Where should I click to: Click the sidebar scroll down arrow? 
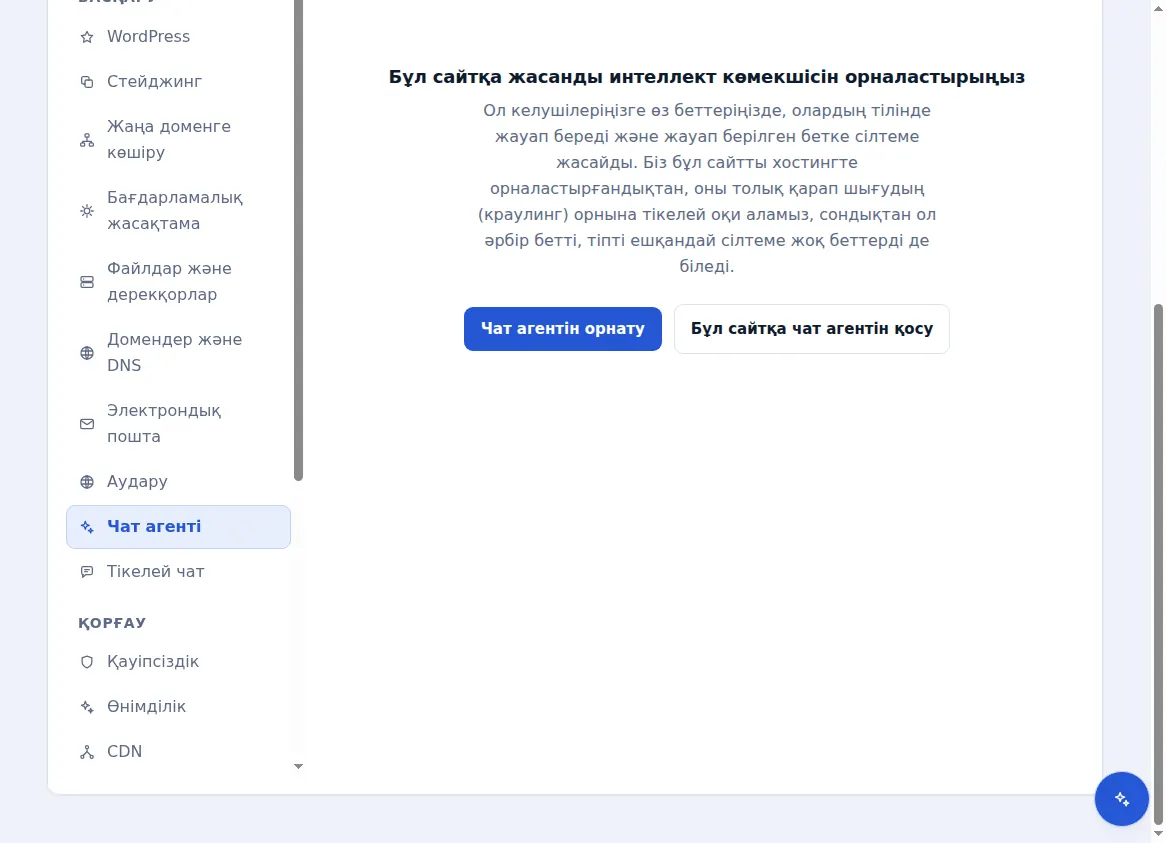click(298, 766)
